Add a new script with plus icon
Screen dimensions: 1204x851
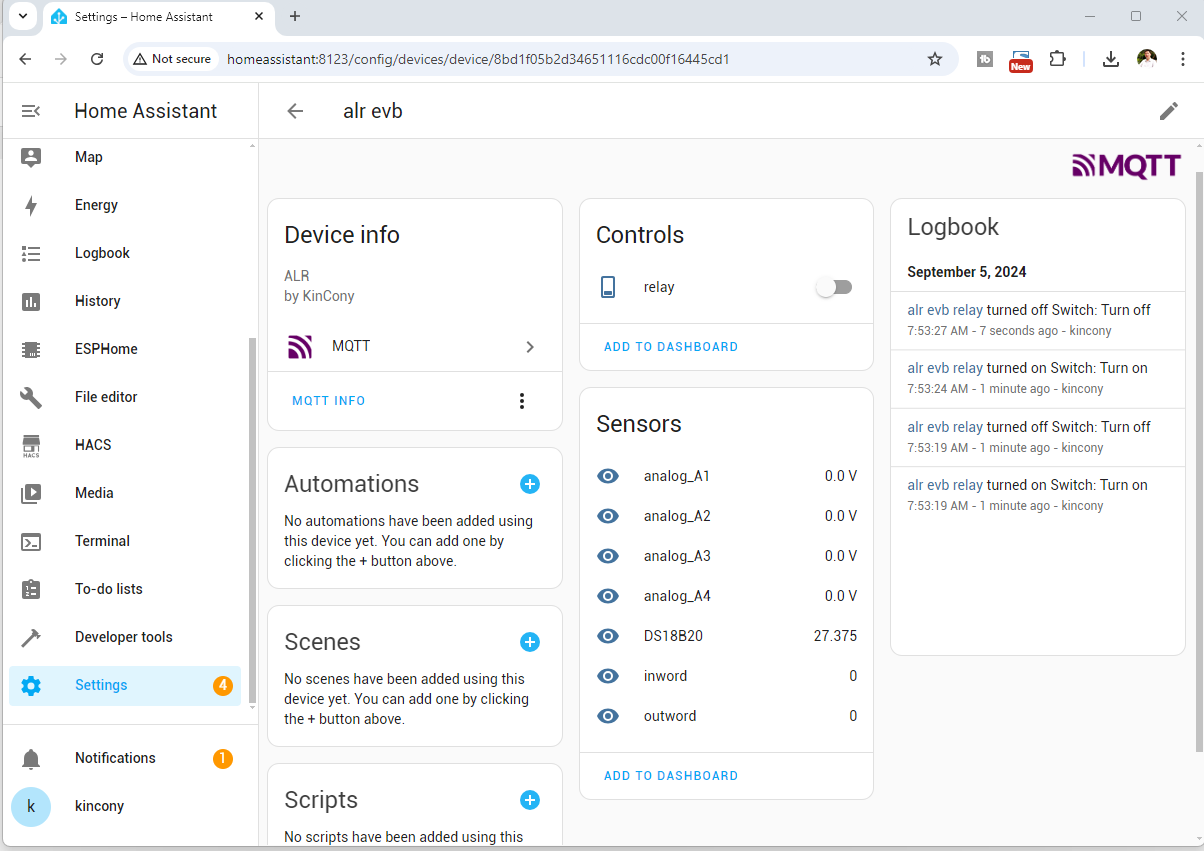tap(530, 800)
